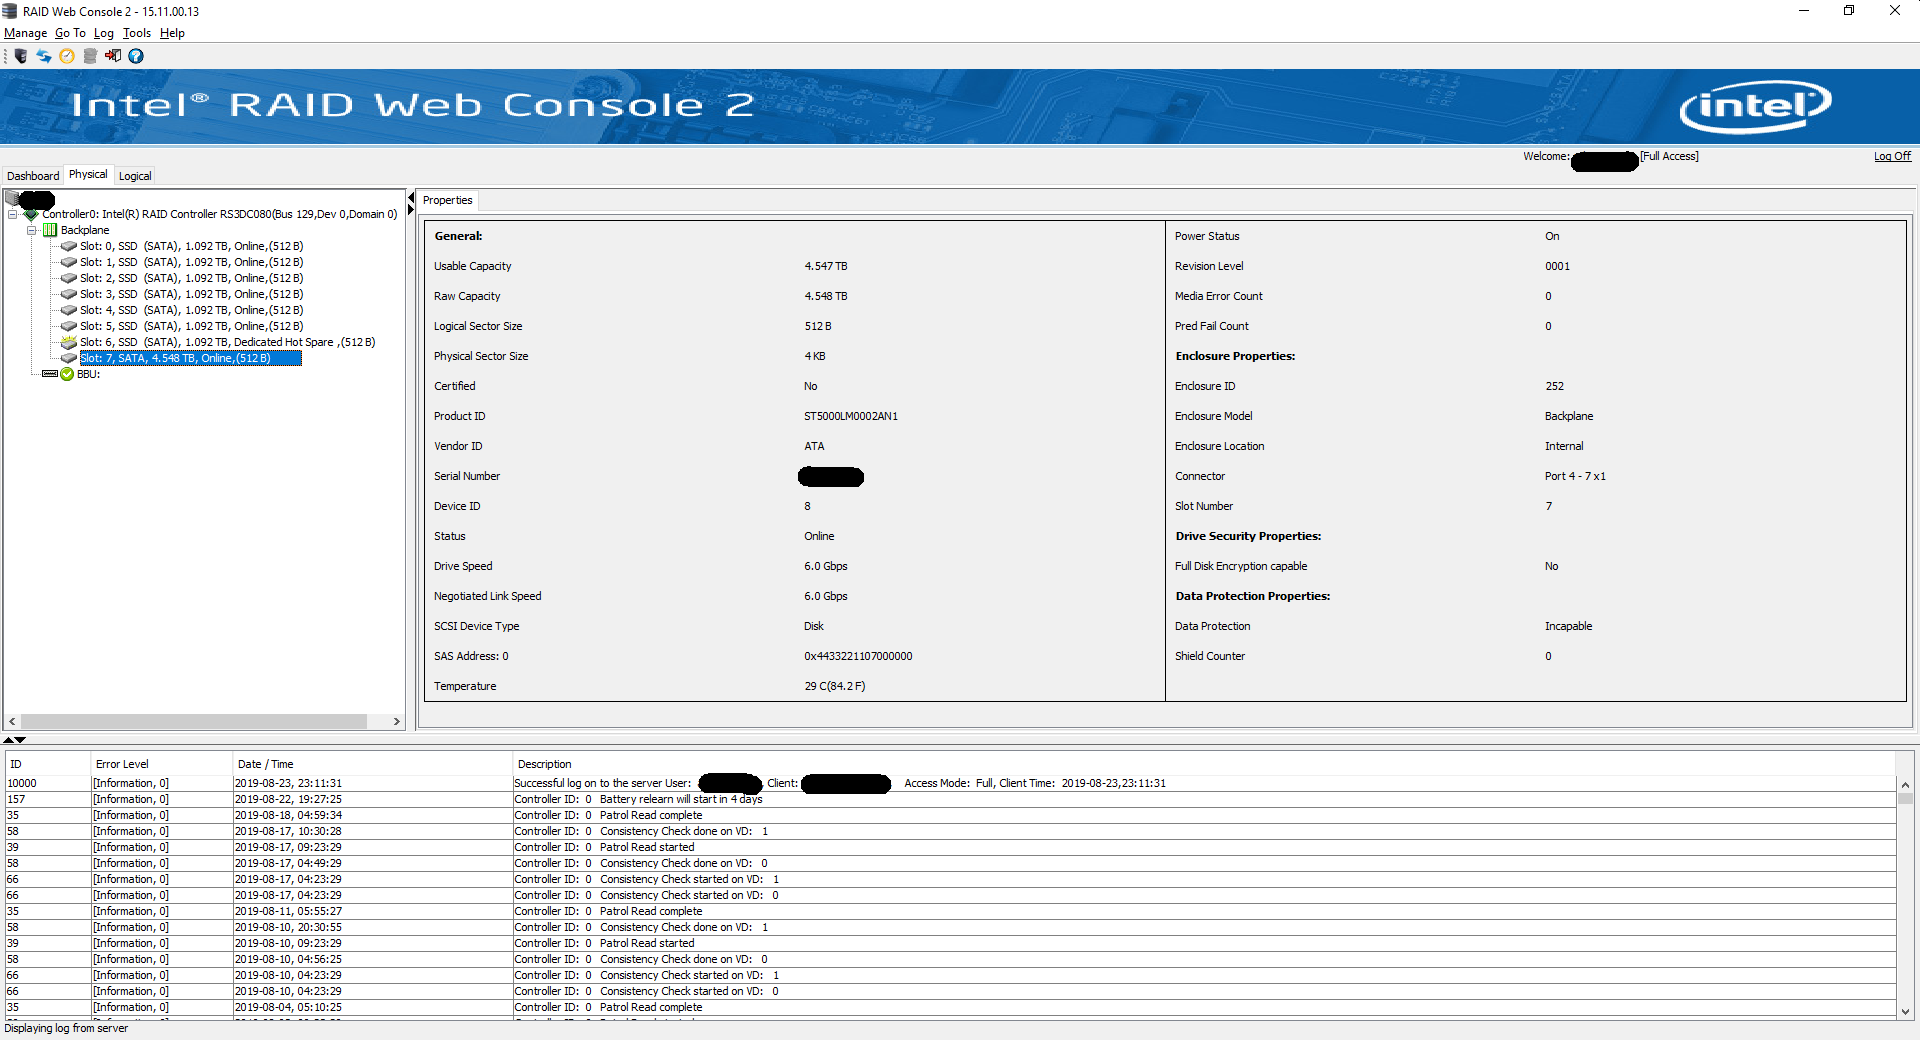This screenshot has height=1040, width=1920.
Task: Click log list scroll up arrow
Action: pyautogui.click(x=1905, y=785)
